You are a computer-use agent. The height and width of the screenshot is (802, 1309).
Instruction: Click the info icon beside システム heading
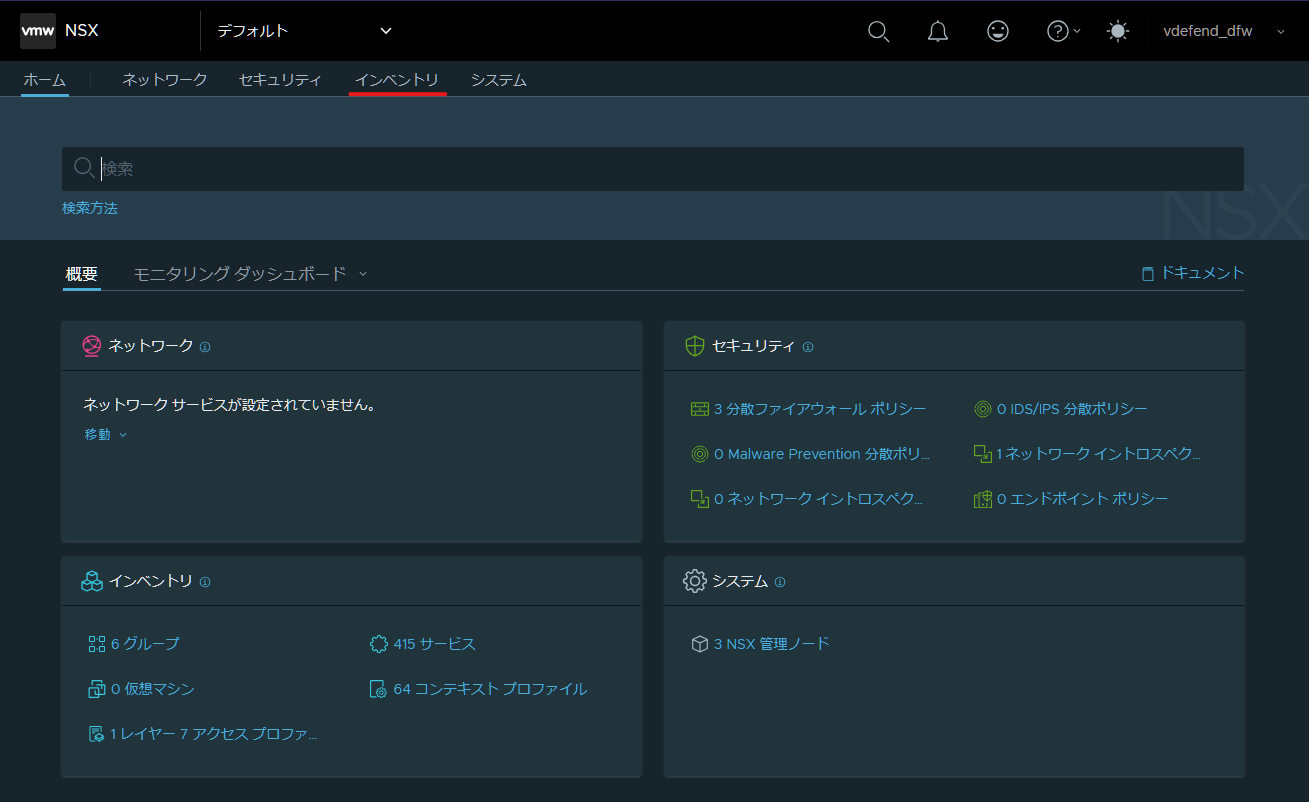point(780,582)
